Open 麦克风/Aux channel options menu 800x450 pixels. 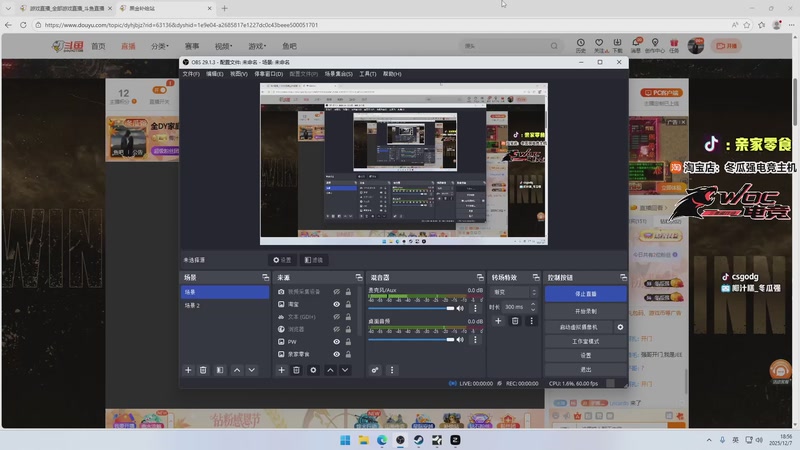475,308
